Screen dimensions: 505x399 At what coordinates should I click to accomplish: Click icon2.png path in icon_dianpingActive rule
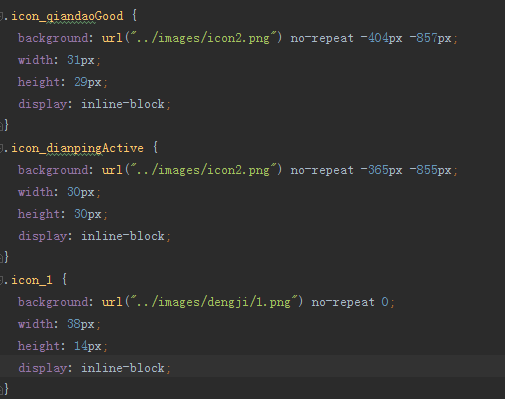pyautogui.click(x=204, y=170)
